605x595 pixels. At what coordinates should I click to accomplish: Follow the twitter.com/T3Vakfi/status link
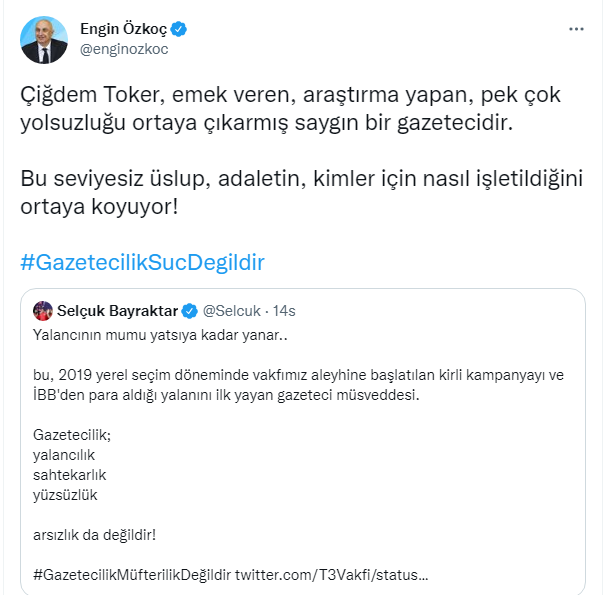tap(332, 576)
